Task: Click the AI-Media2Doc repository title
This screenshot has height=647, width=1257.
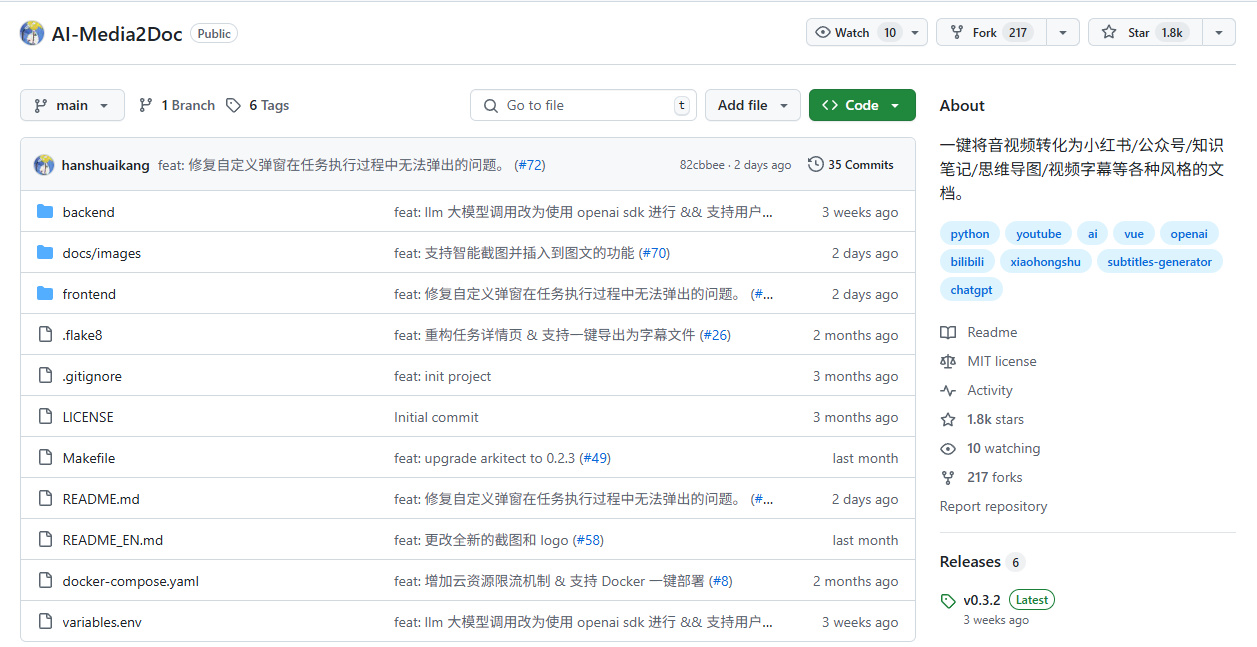Action: click(117, 34)
